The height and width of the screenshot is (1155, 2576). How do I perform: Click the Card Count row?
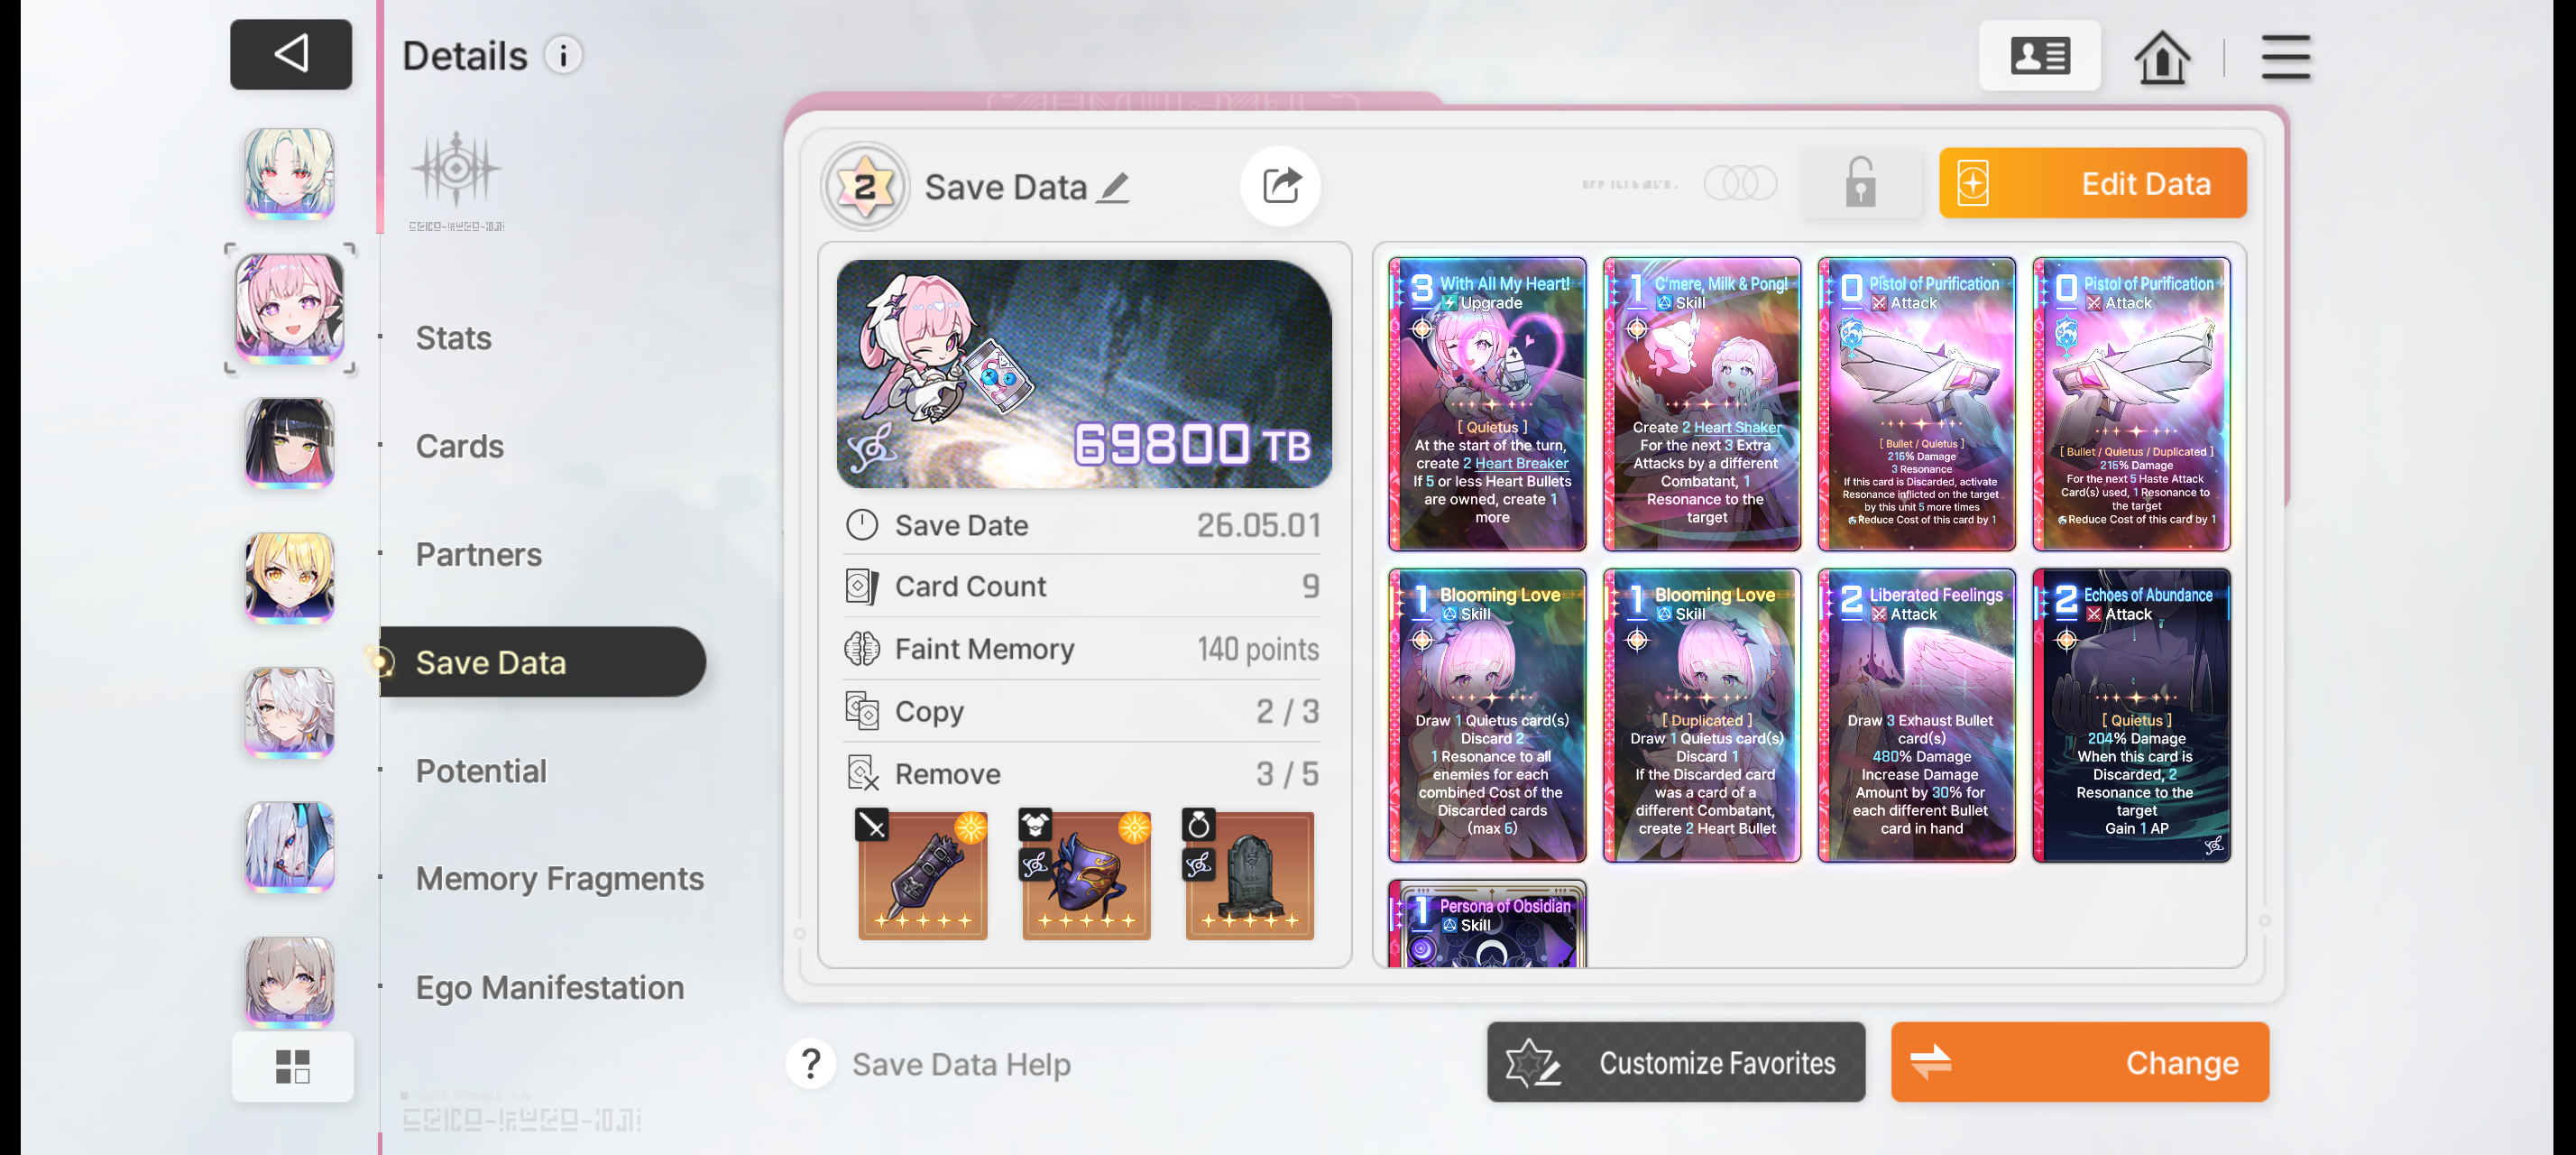tap(1082, 586)
